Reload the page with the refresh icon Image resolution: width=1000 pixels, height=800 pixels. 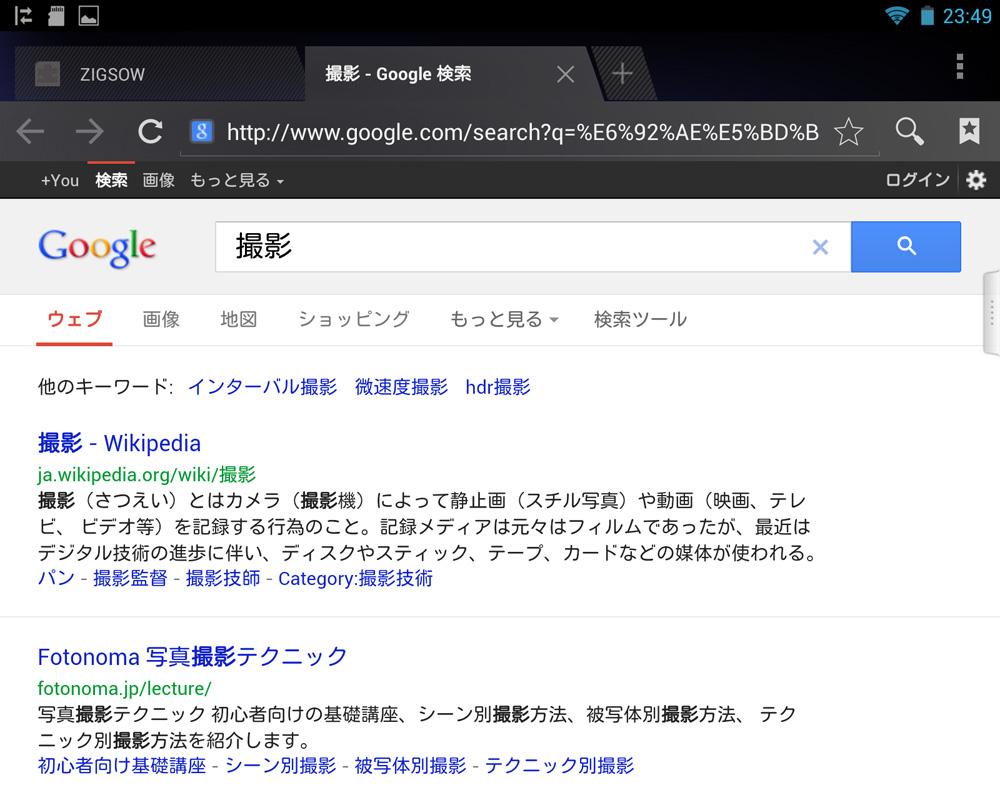[x=151, y=132]
